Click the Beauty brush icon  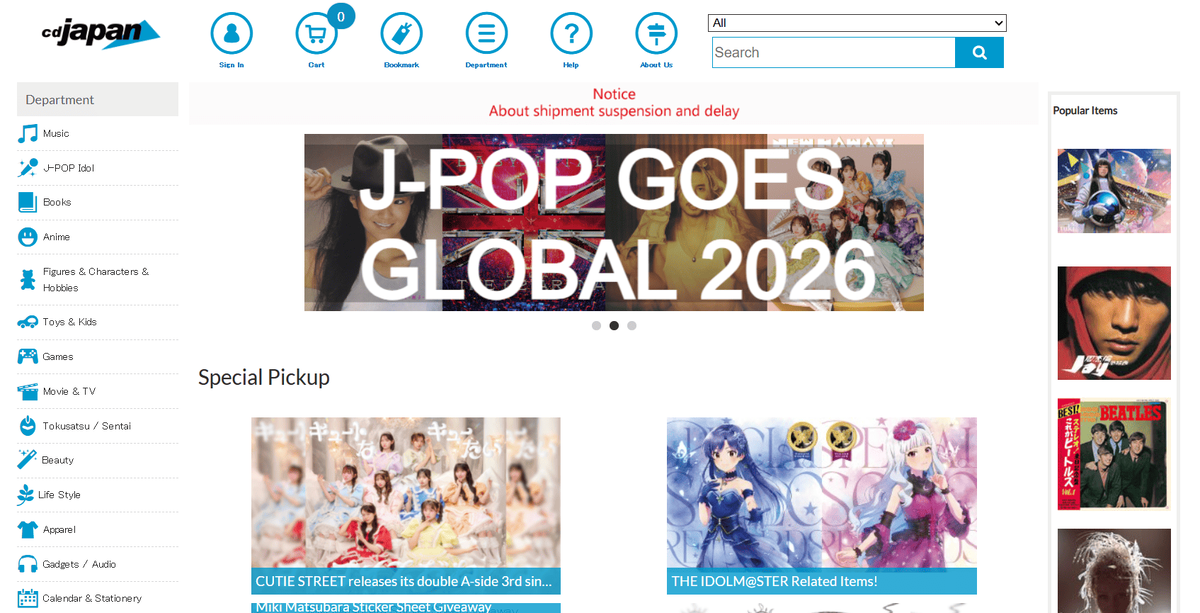click(x=28, y=460)
